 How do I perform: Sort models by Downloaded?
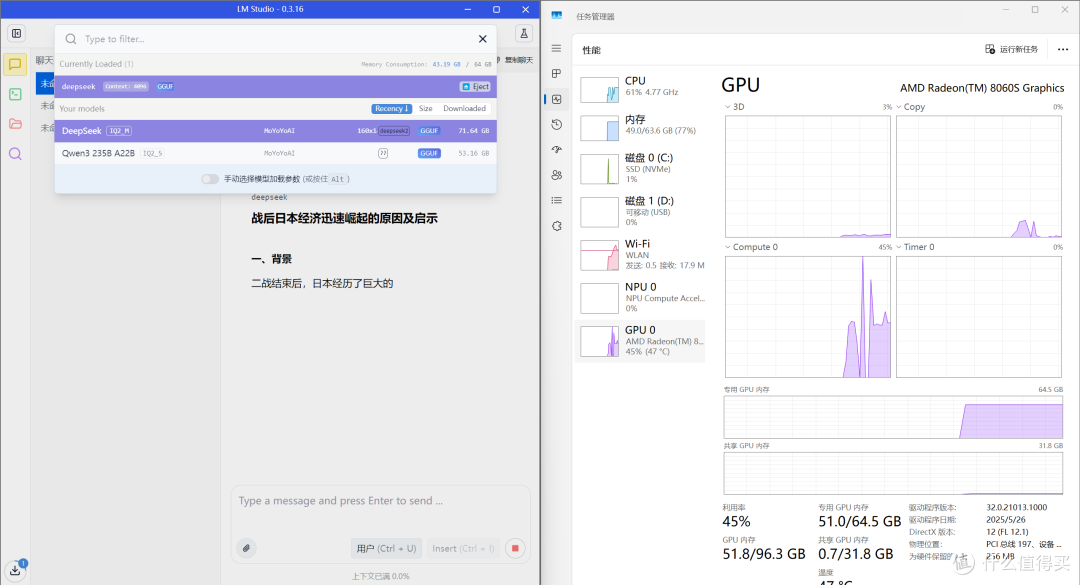[464, 109]
